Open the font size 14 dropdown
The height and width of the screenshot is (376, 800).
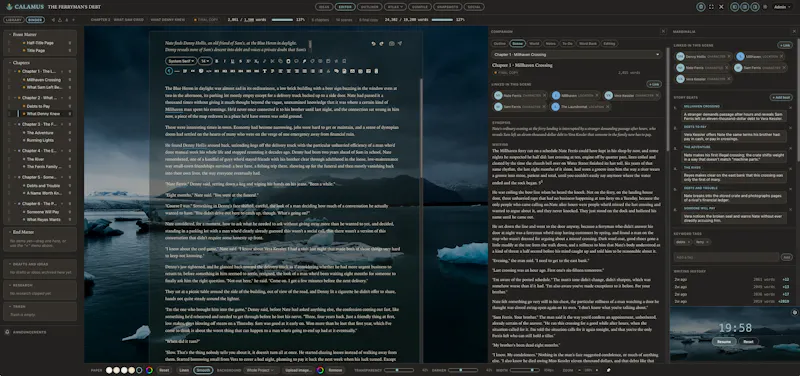[x=205, y=61]
